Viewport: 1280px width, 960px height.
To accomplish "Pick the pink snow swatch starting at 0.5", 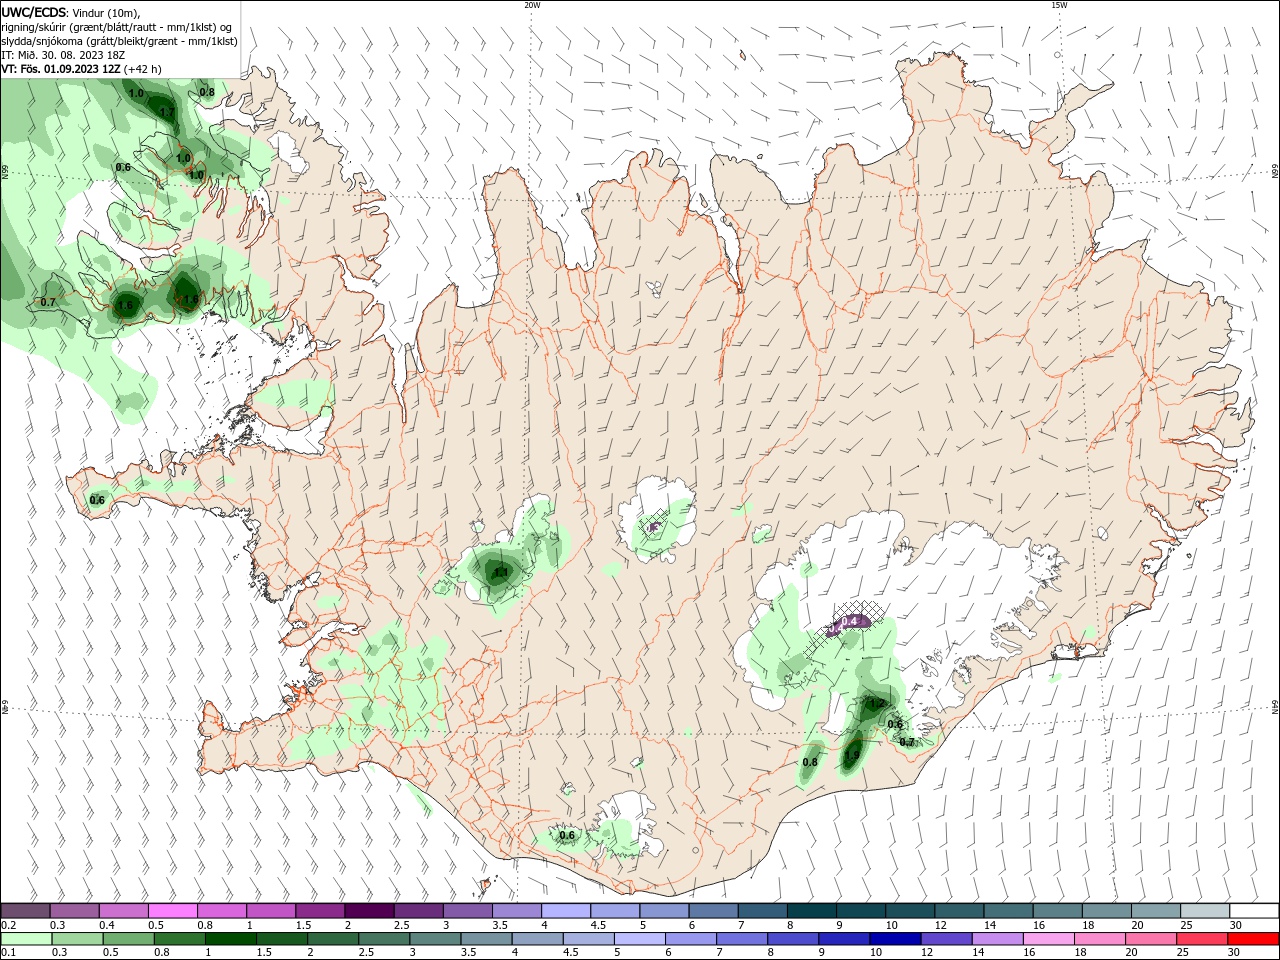I will [172, 911].
